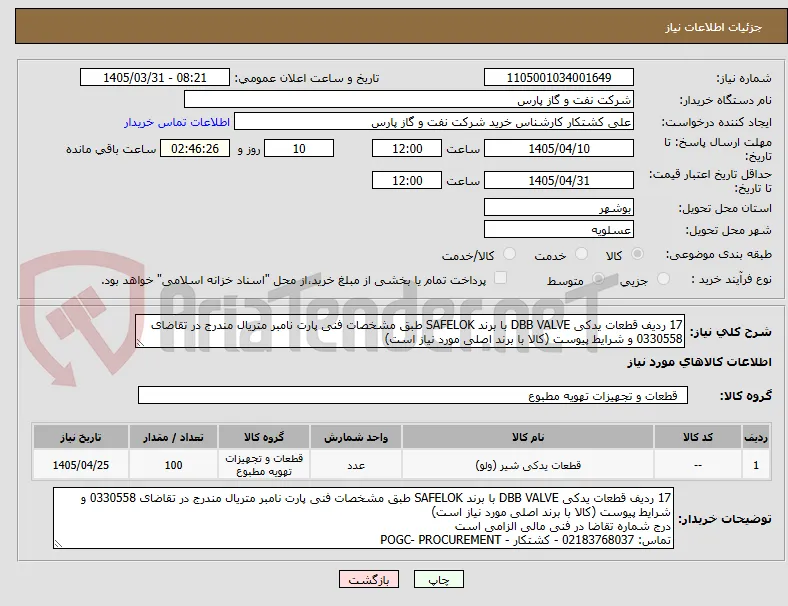This screenshot has width=788, height=606.
Task: Click the واحد شمارش column header
Action: click(x=356, y=437)
